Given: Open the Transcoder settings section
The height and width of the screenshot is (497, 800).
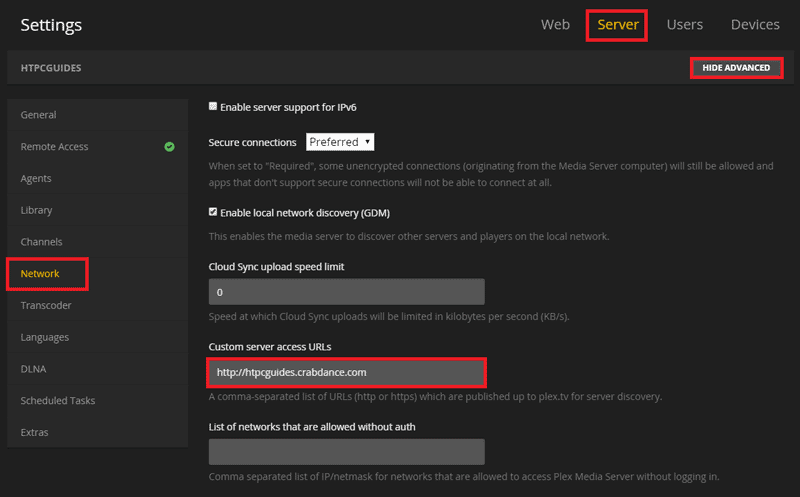Looking at the screenshot, I should pyautogui.click(x=46, y=306).
